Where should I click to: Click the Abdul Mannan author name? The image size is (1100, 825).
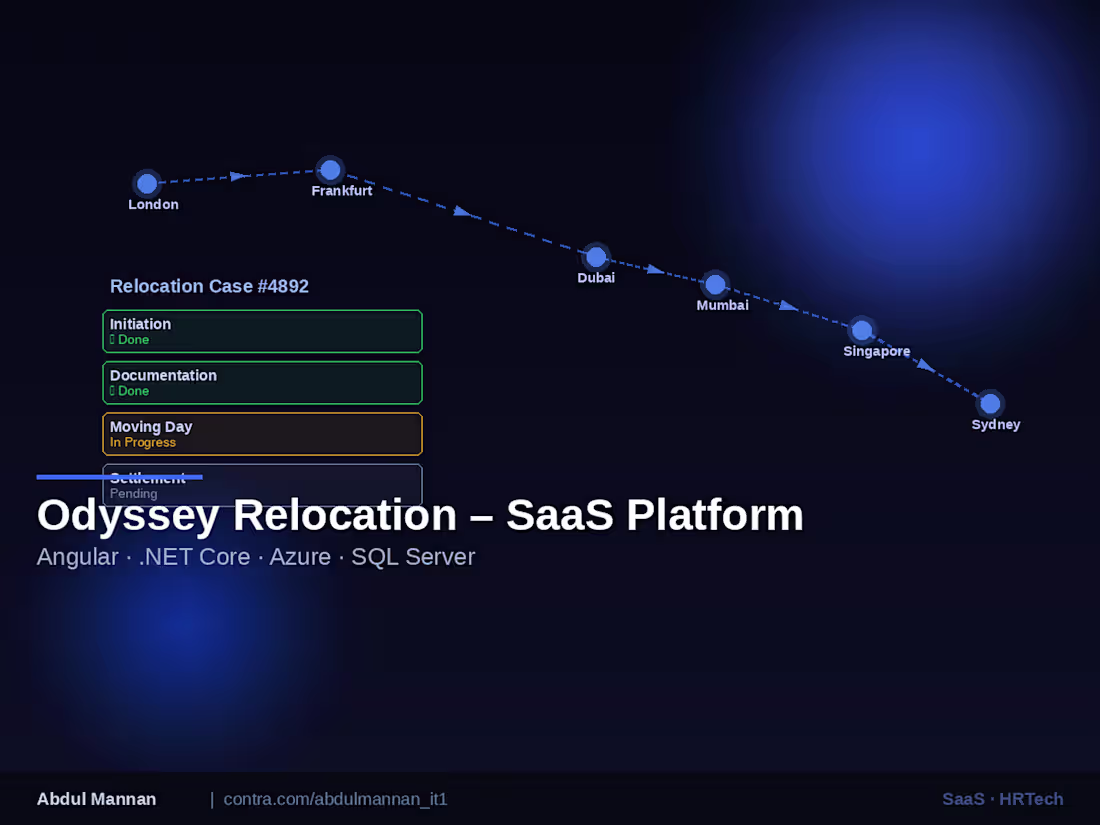(96, 799)
